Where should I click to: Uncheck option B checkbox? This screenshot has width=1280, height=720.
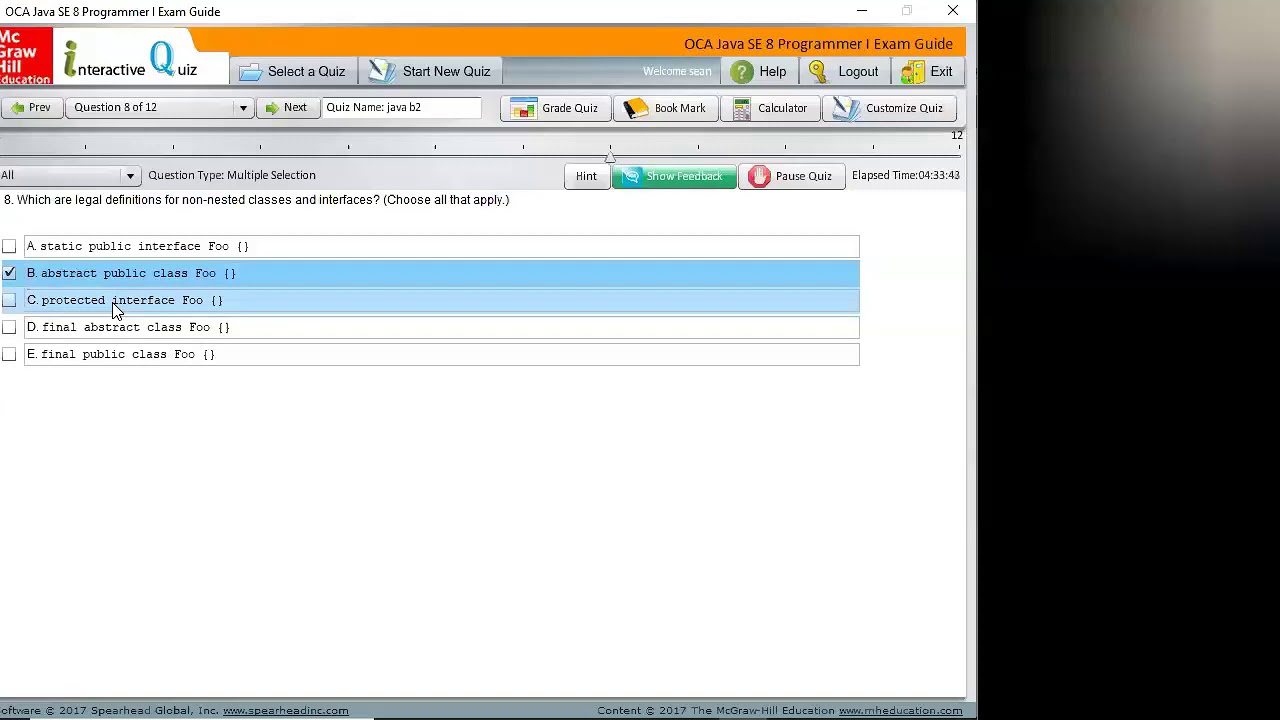coord(9,273)
